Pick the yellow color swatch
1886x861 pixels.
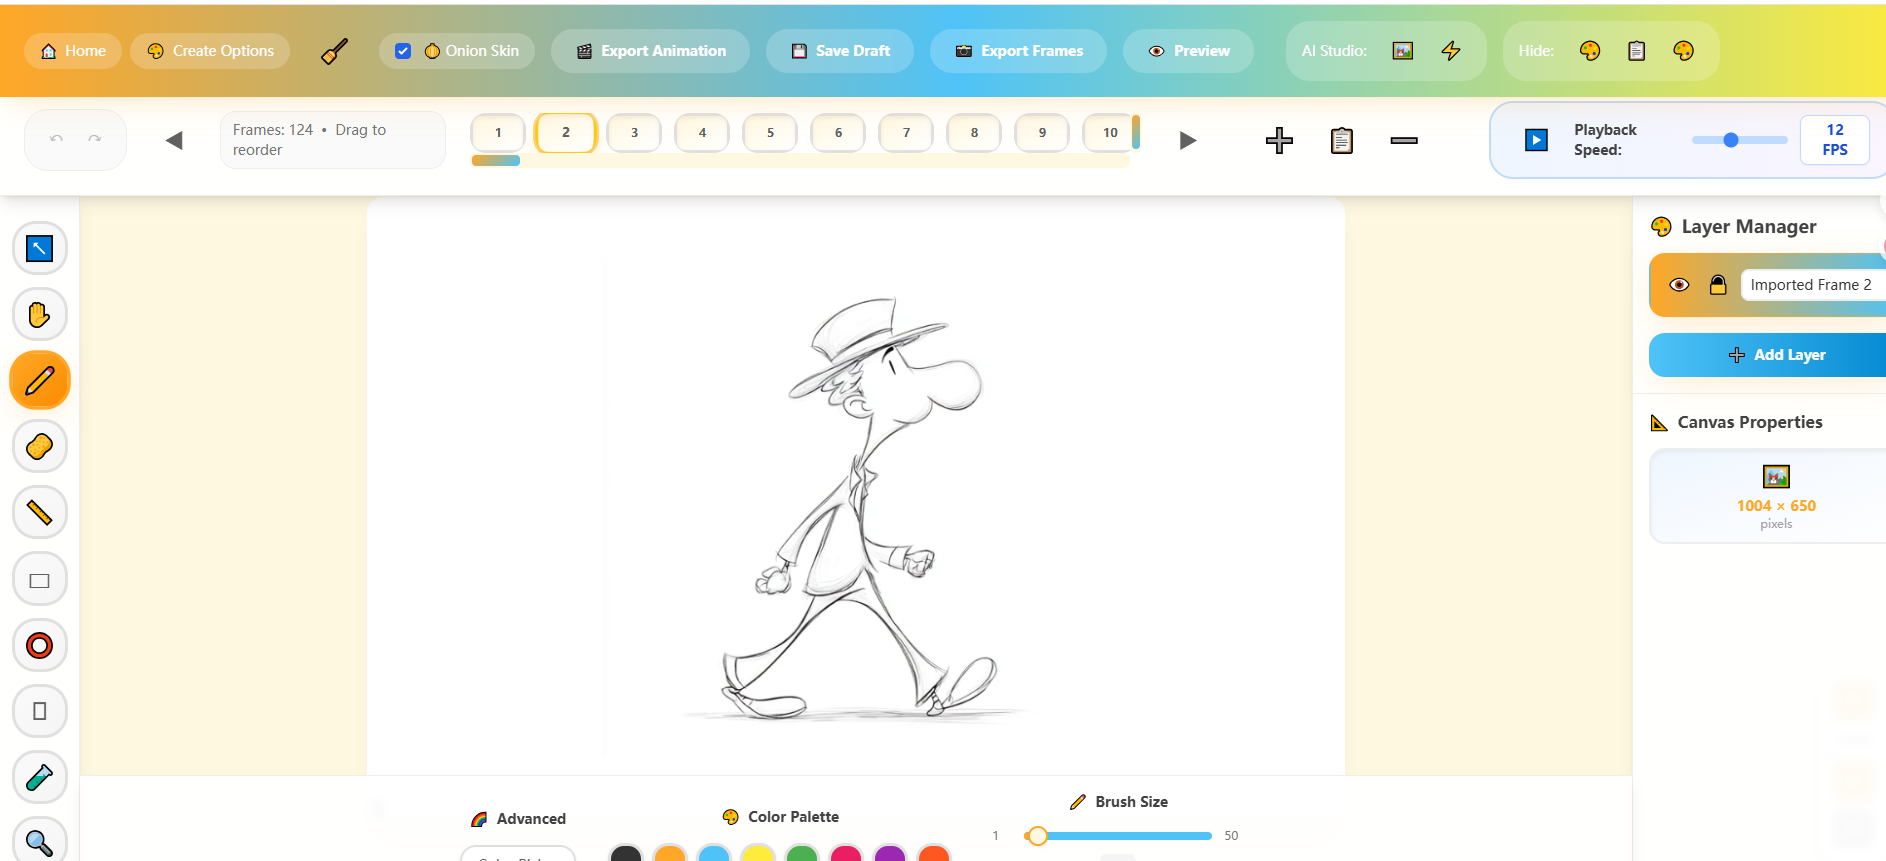[x=758, y=853]
